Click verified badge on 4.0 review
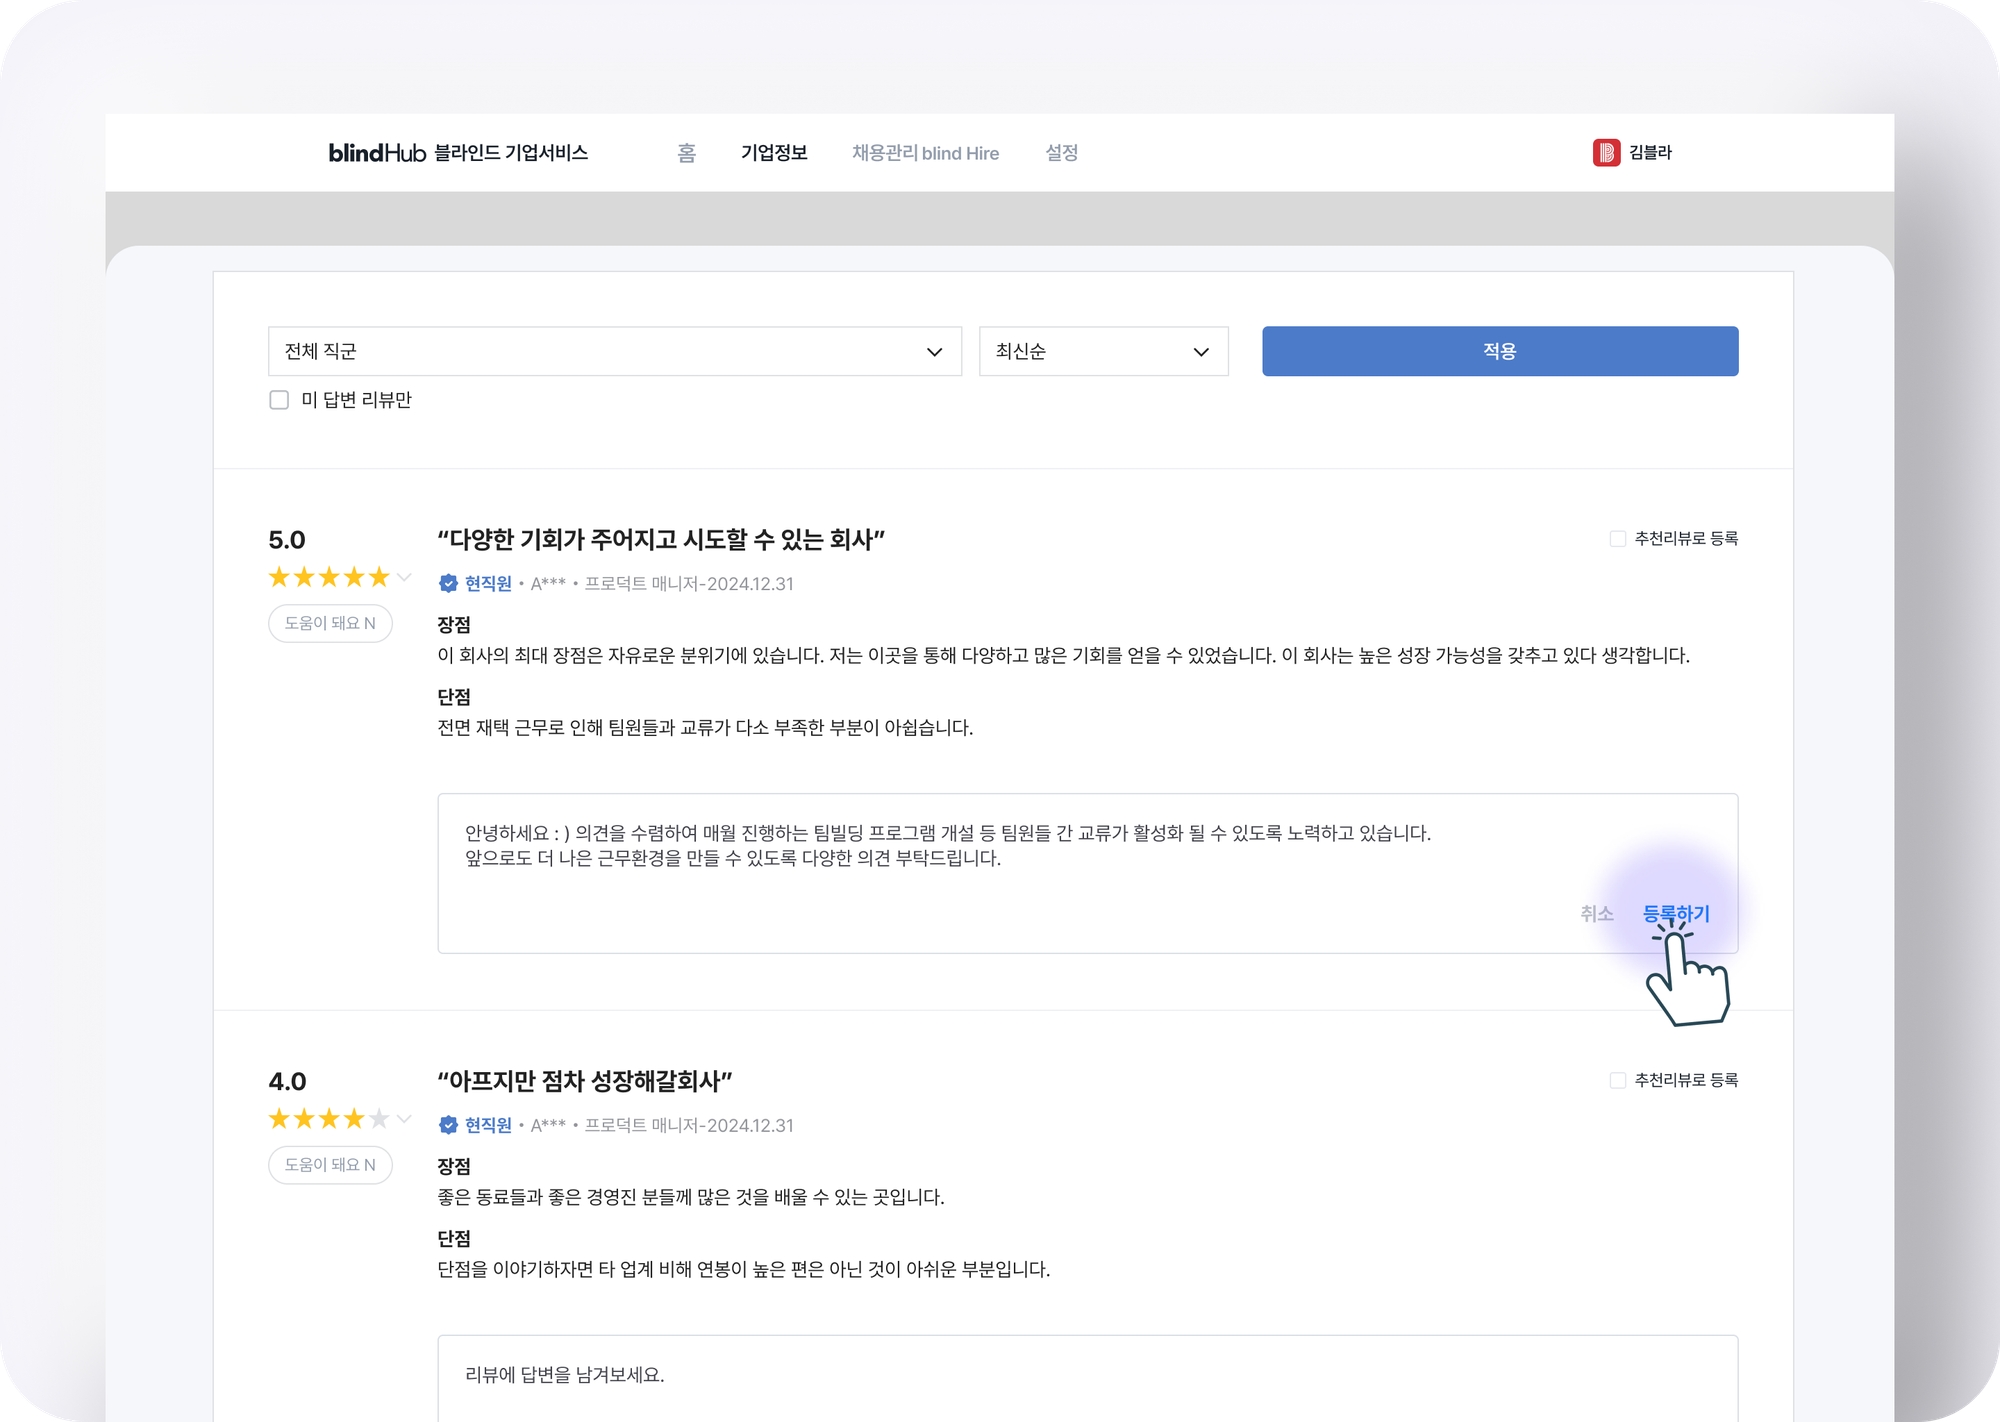Image resolution: width=2000 pixels, height=1422 pixels. pos(448,1125)
